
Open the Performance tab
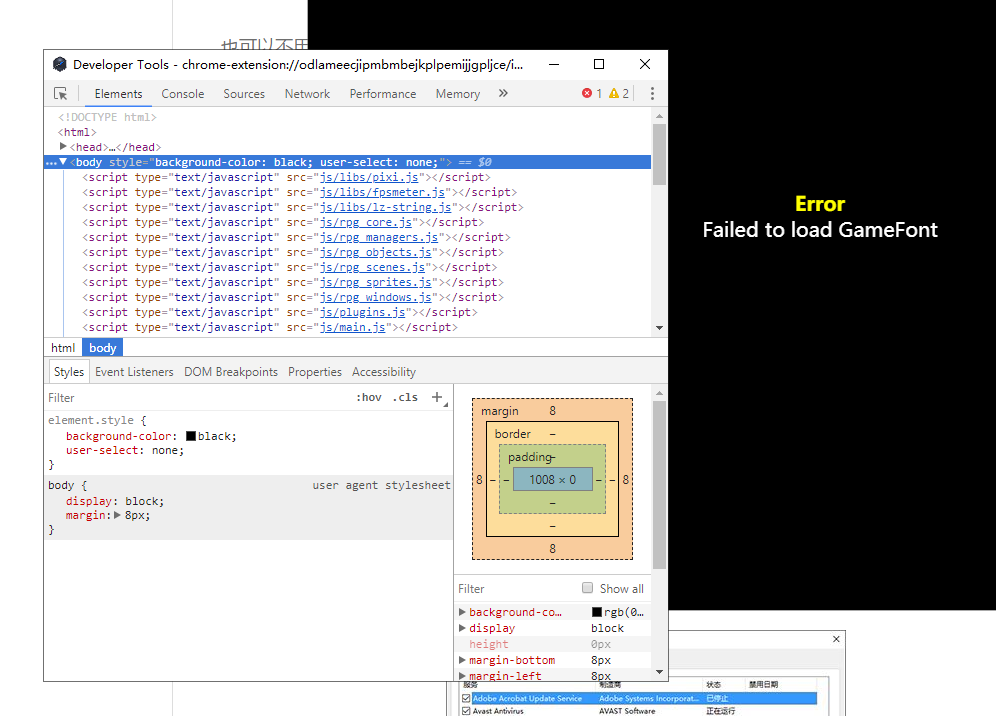pyautogui.click(x=383, y=94)
